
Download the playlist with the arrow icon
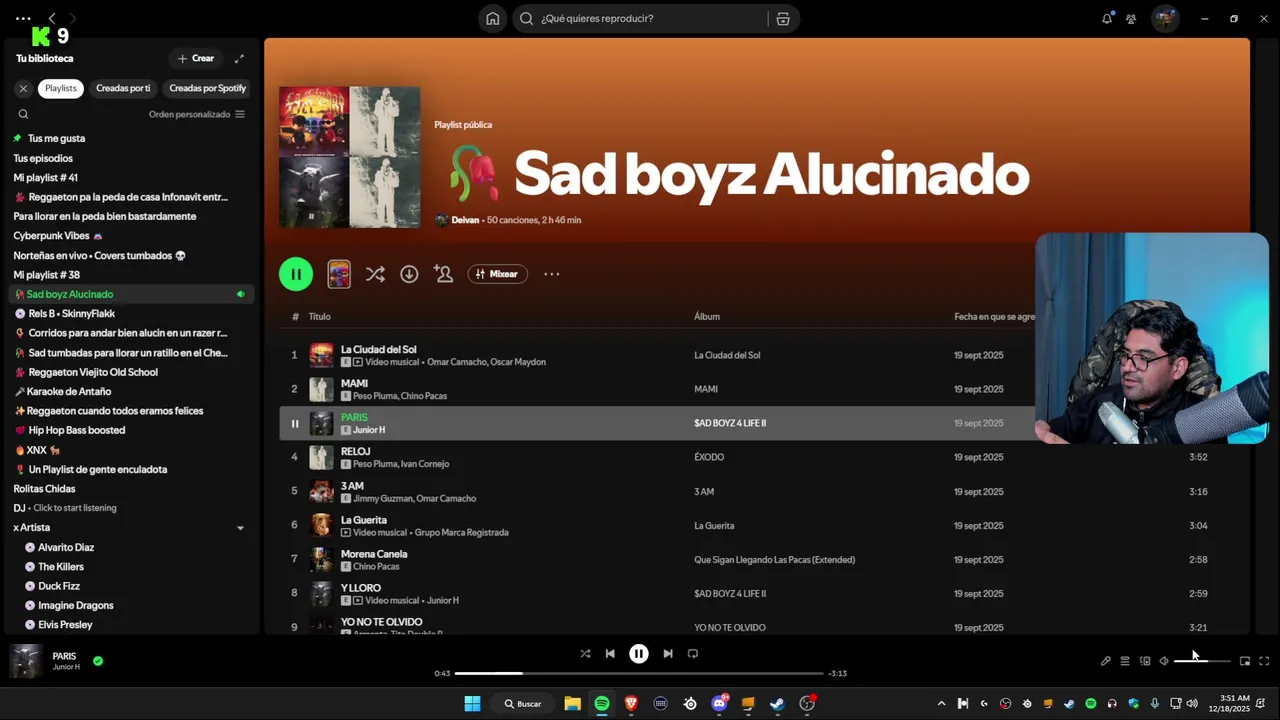click(409, 274)
